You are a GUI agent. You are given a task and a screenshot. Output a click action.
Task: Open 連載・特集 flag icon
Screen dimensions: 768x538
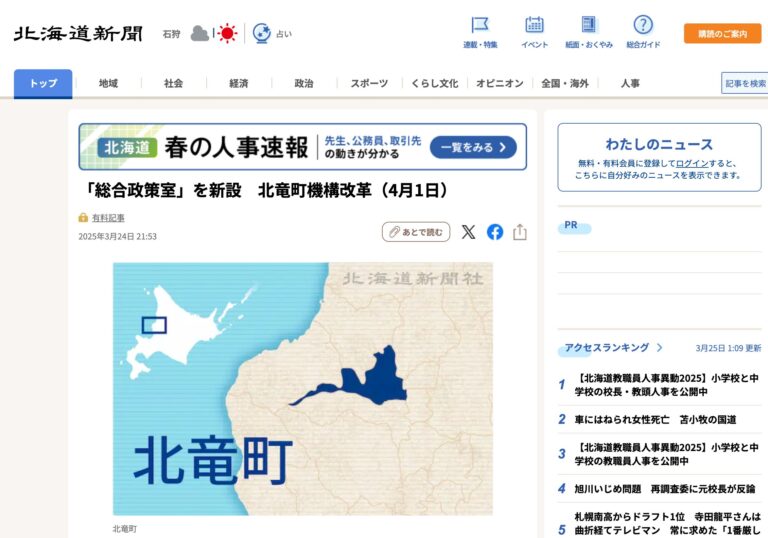coord(480,25)
